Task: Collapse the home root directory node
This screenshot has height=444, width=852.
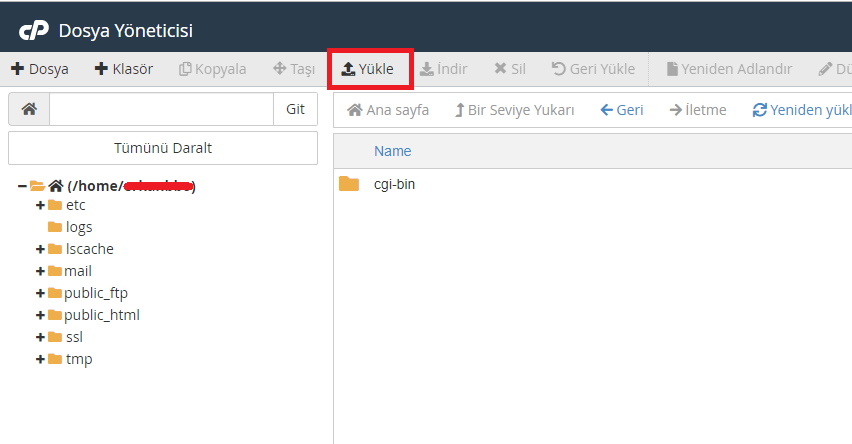Action: 22,186
